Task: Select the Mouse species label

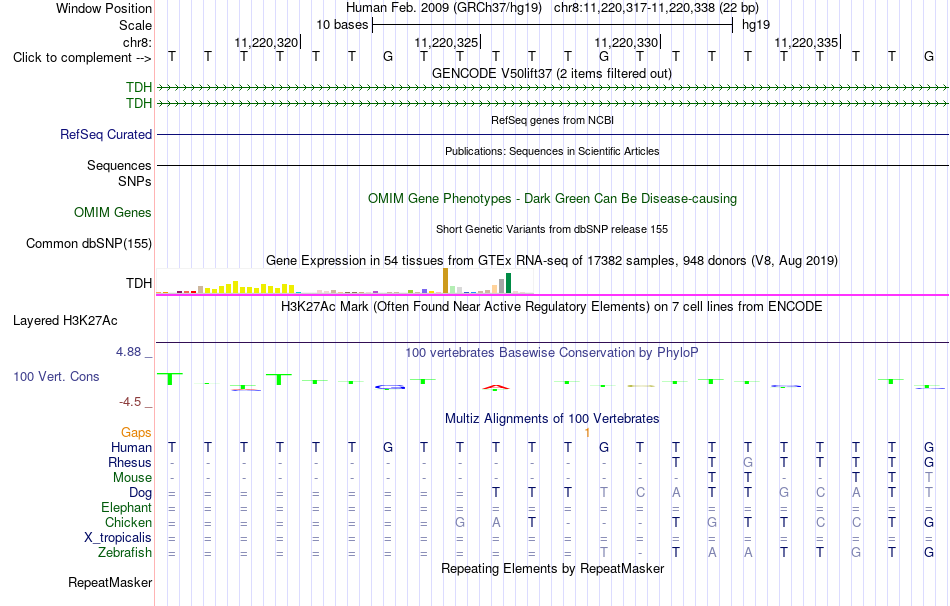Action: (132, 478)
